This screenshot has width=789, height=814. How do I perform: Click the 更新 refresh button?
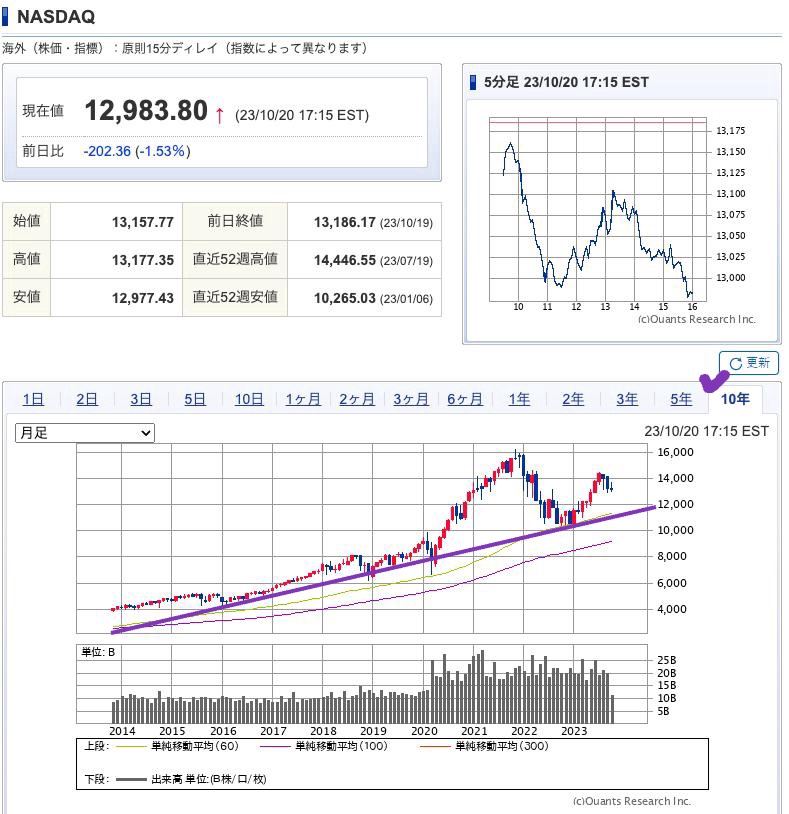click(749, 362)
